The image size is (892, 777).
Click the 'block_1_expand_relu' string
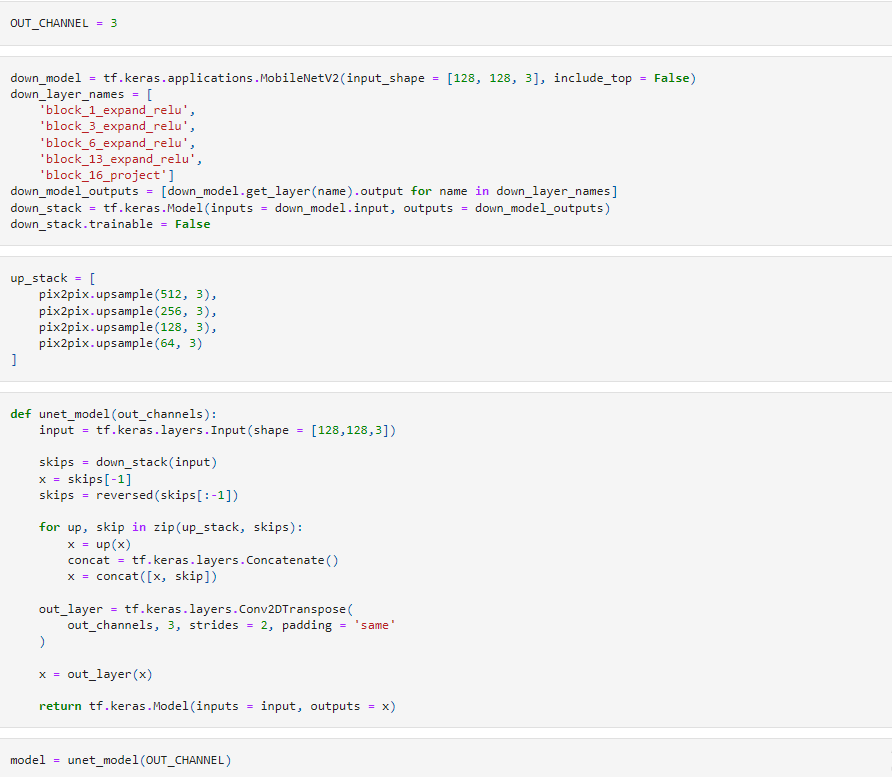118,110
